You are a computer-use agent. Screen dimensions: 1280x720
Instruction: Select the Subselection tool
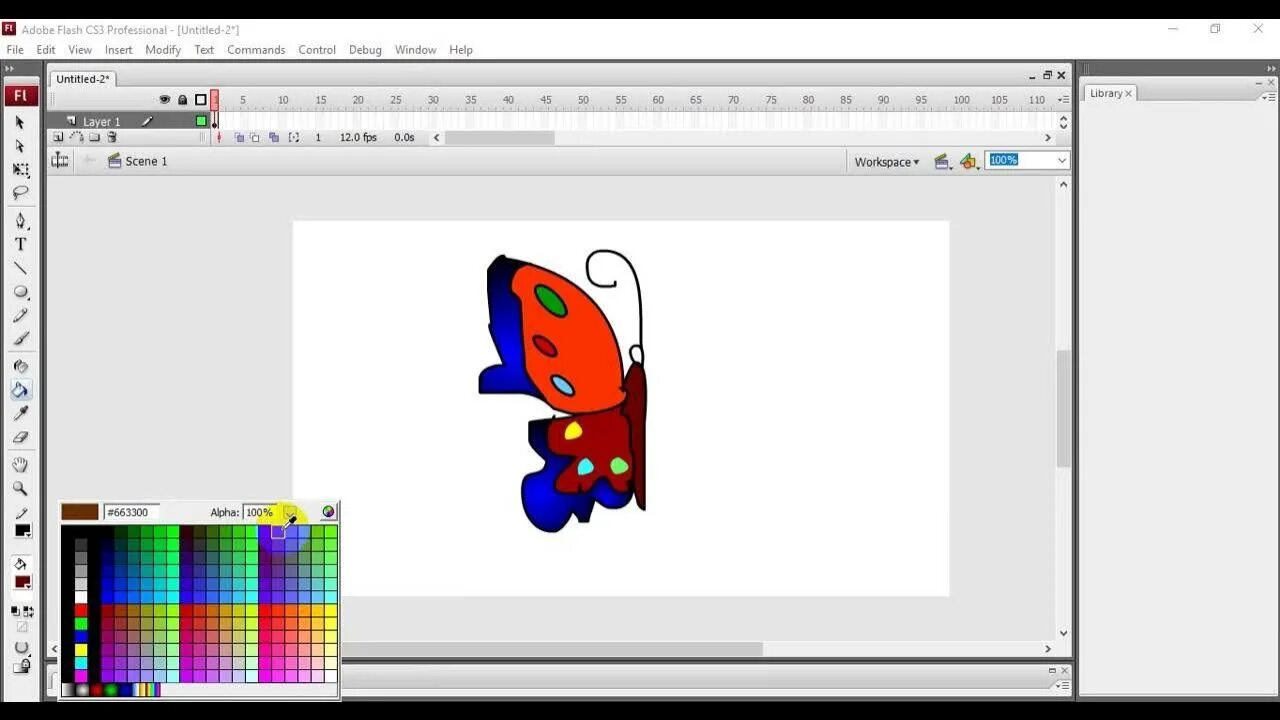(x=20, y=146)
